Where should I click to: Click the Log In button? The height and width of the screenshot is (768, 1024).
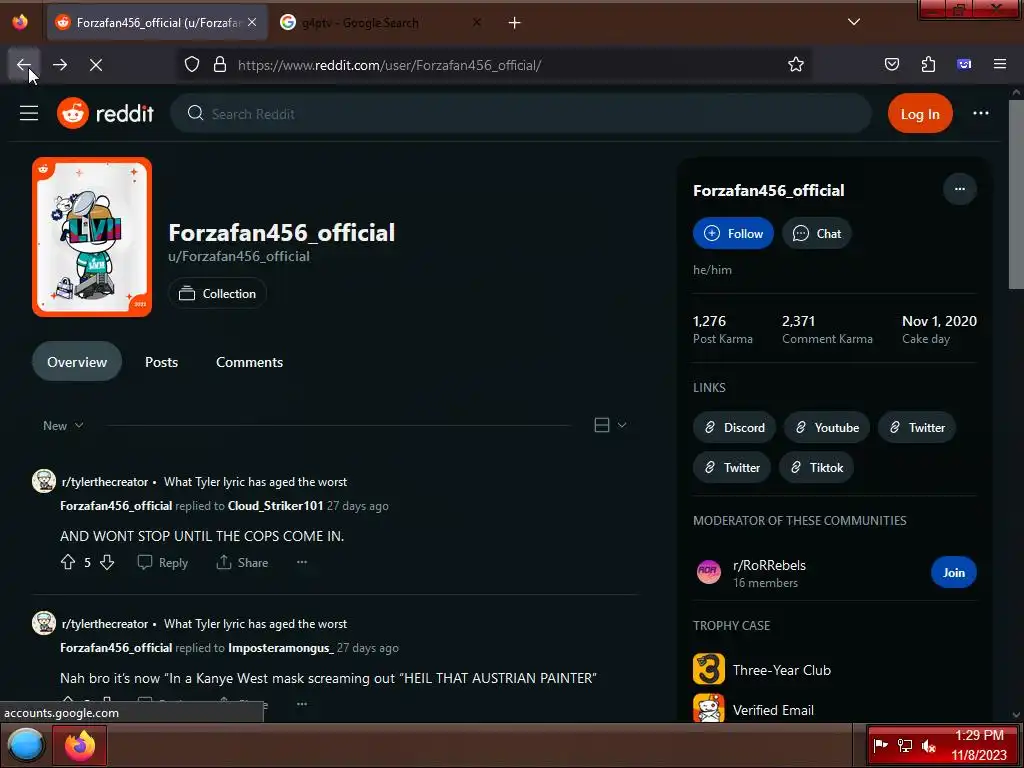920,114
